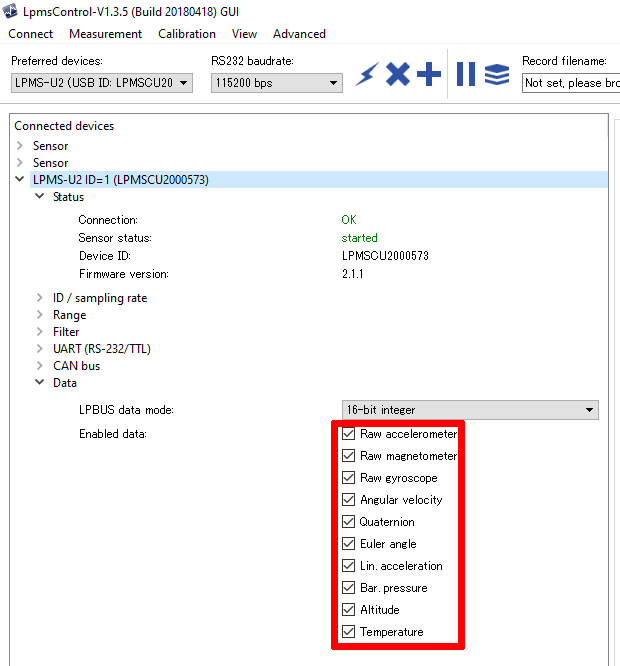Toggle the Euler angle checkbox
620x666 pixels.
point(348,544)
